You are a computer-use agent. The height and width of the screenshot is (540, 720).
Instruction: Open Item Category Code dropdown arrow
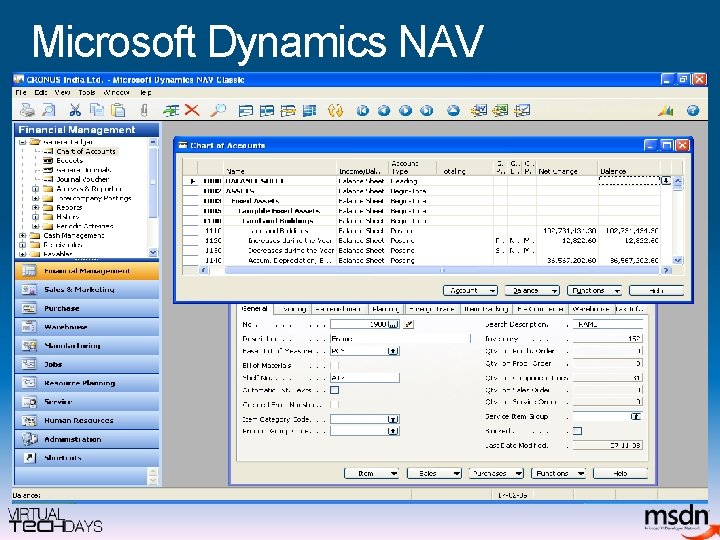tap(393, 419)
